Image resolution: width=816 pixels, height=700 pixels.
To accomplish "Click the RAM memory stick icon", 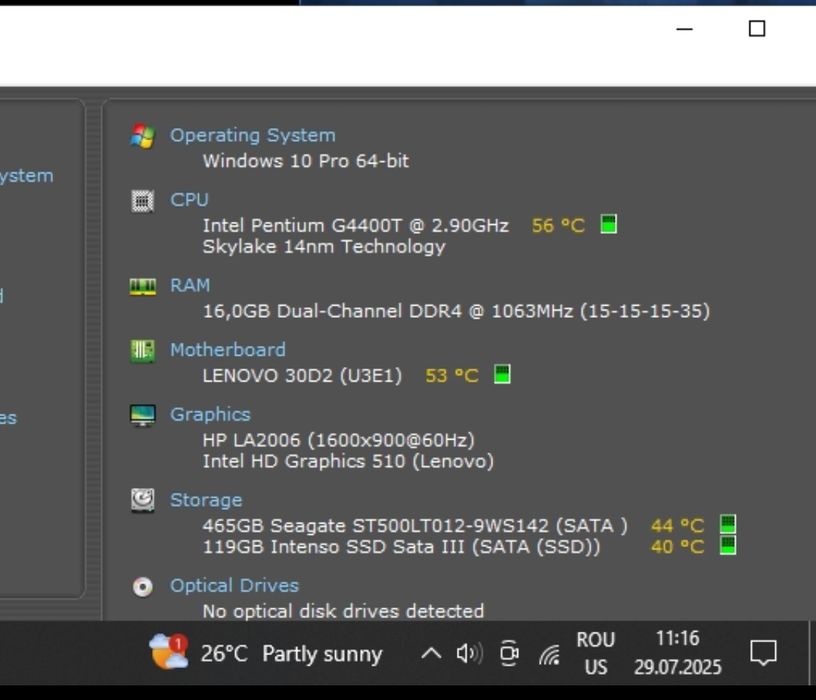I will 143,286.
